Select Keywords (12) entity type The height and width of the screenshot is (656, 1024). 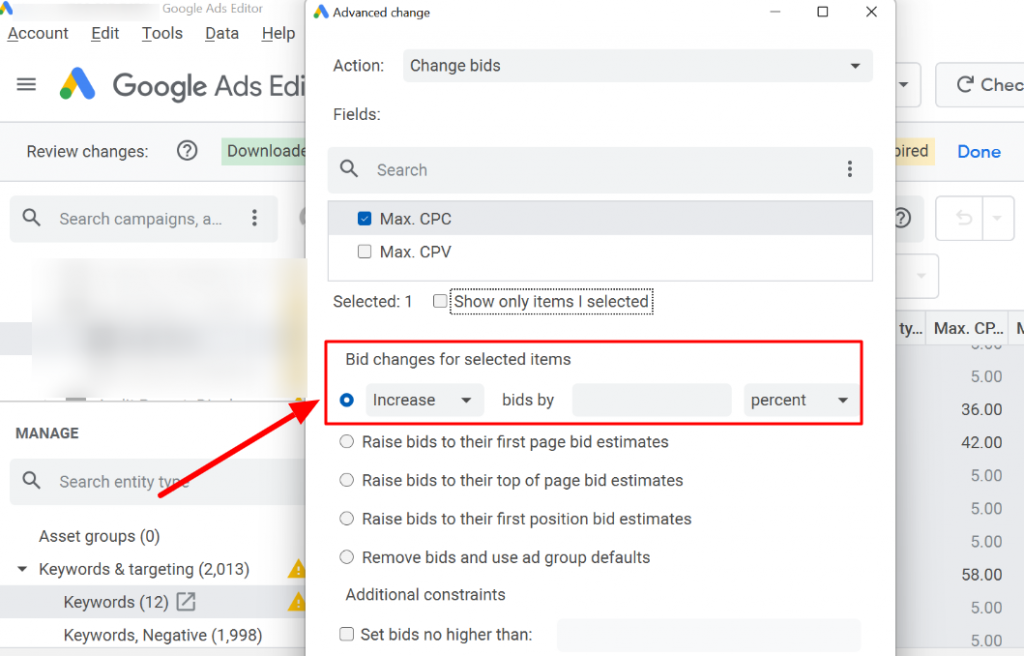click(116, 602)
